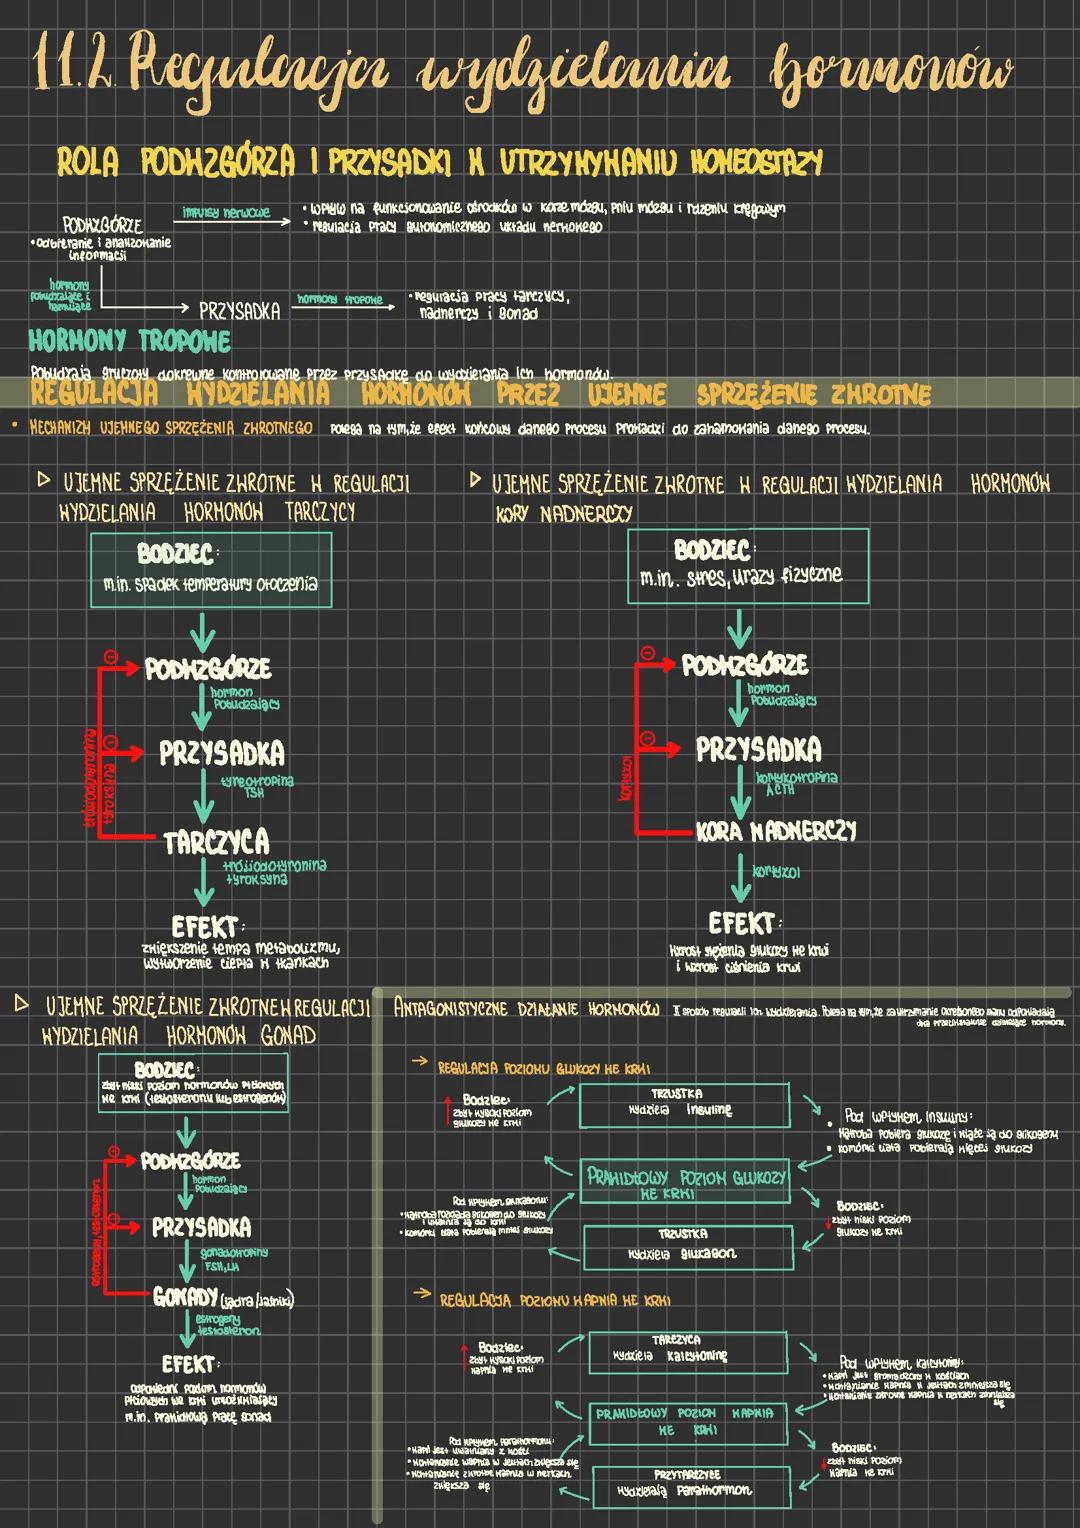Select the red minus circle beside Kora Nadnerczy diagram's Przysadka
This screenshot has height=1528, width=1080.
(x=648, y=738)
